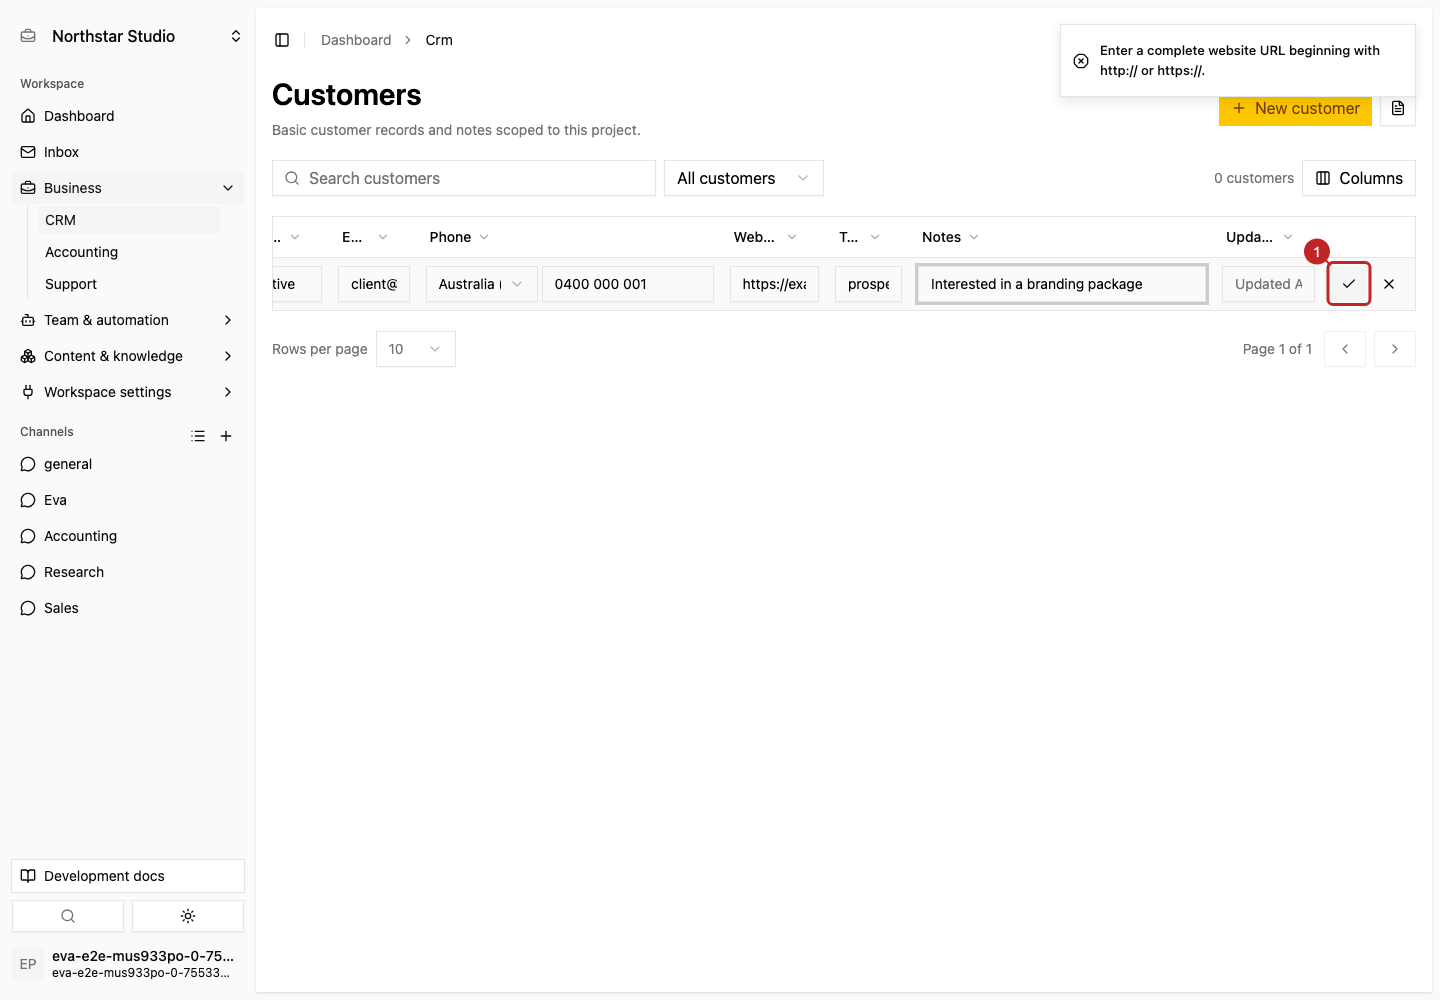Open Support under Business
1440x1000 pixels.
(x=128, y=284)
